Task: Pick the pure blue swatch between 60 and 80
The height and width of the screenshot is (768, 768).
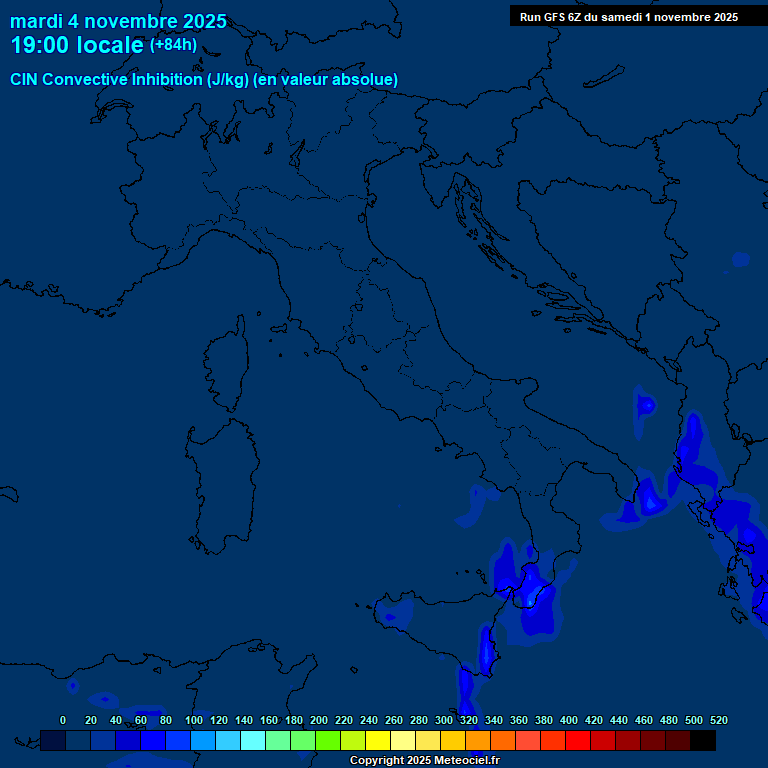Action: click(153, 741)
